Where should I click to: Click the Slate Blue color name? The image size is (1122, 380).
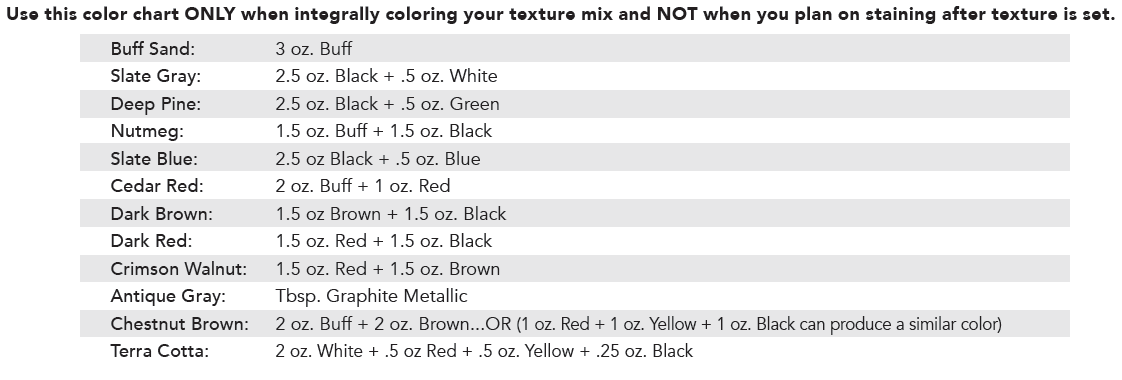(x=154, y=159)
